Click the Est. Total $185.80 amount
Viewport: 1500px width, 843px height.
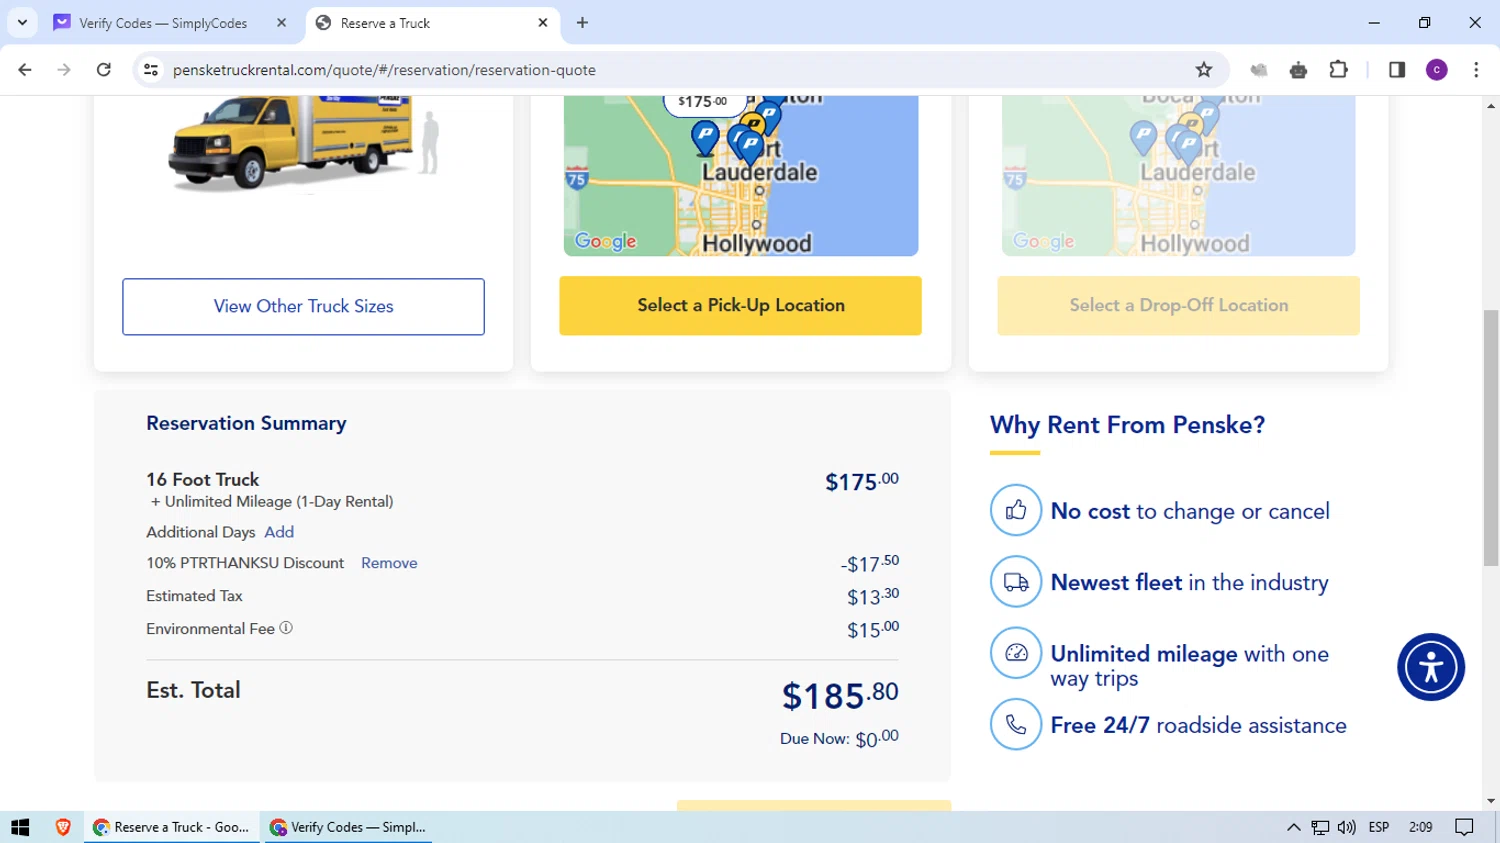(840, 695)
